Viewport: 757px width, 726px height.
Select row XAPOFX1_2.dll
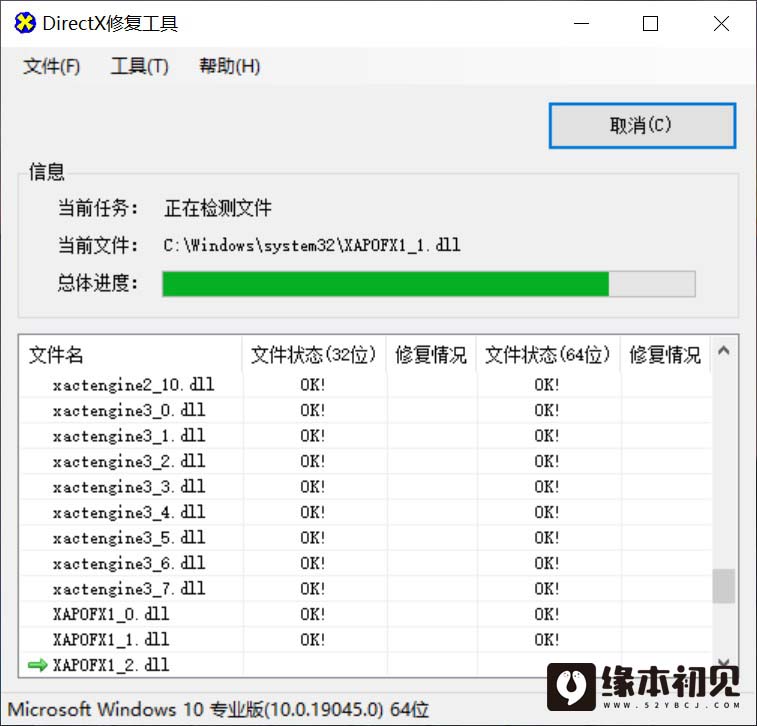(365, 665)
